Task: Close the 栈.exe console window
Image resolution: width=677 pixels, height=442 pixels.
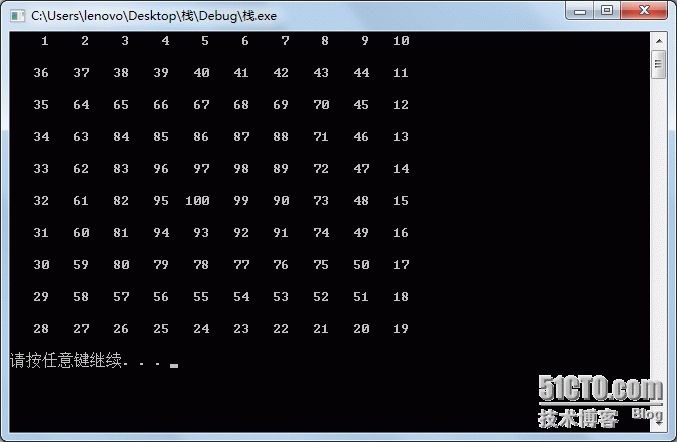Action: (644, 10)
